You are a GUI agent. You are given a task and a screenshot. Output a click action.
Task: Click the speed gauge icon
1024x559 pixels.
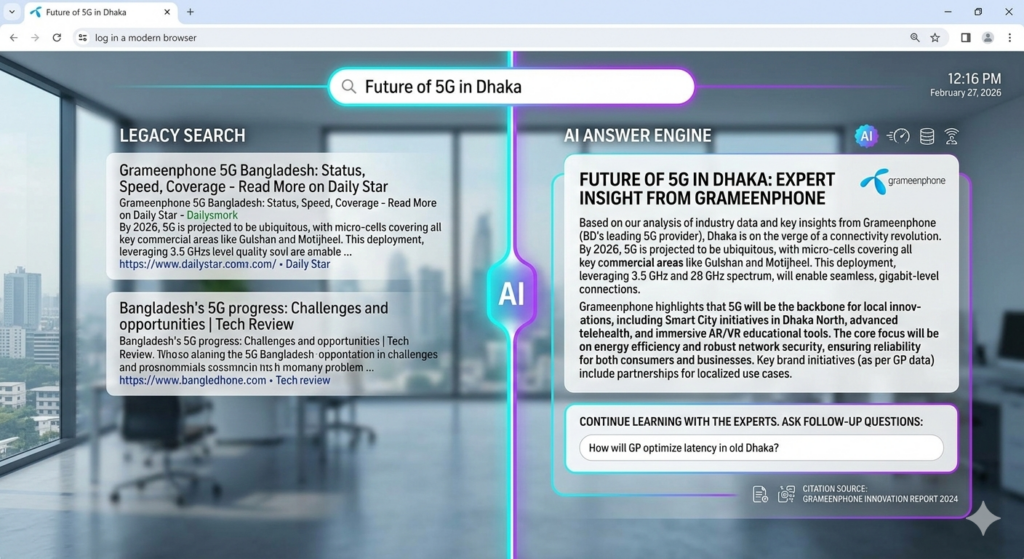click(899, 136)
